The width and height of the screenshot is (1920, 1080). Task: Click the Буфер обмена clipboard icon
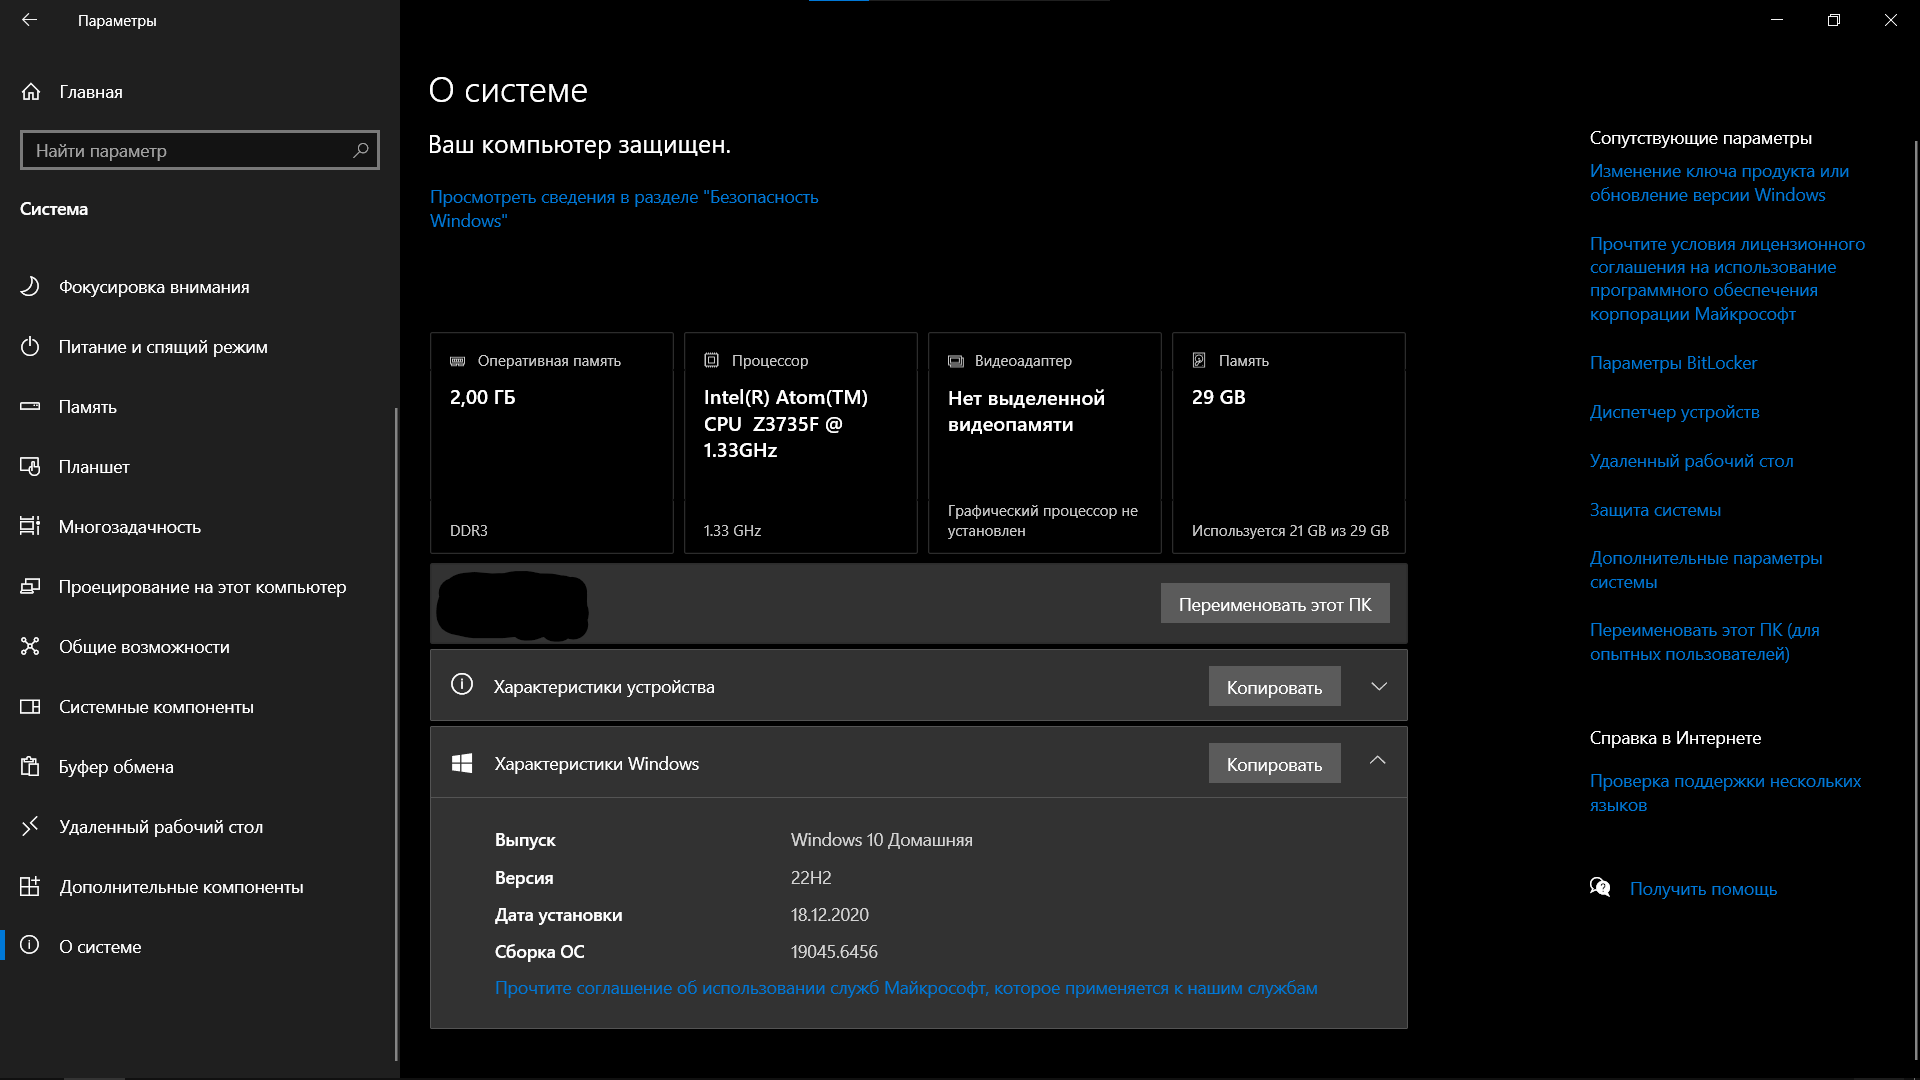pyautogui.click(x=30, y=767)
